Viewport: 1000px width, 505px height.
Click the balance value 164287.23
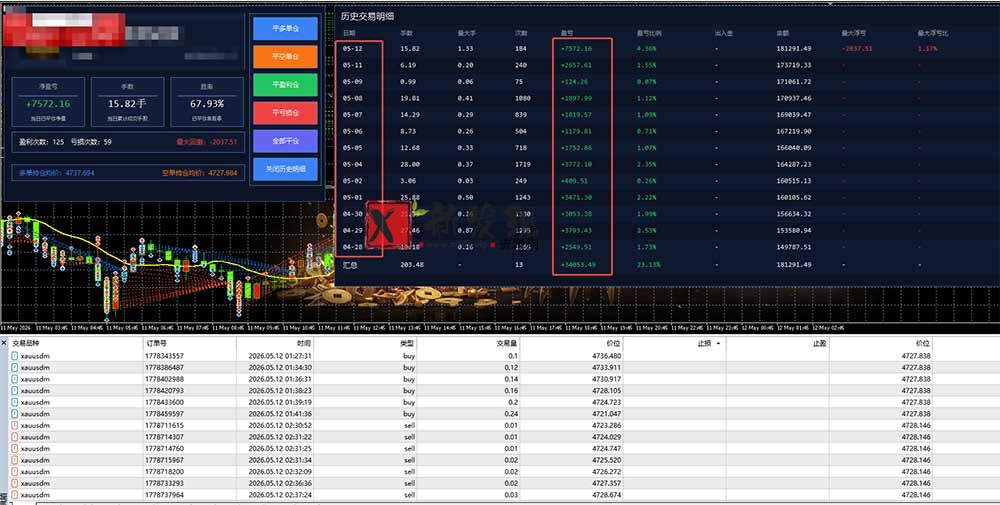click(793, 165)
